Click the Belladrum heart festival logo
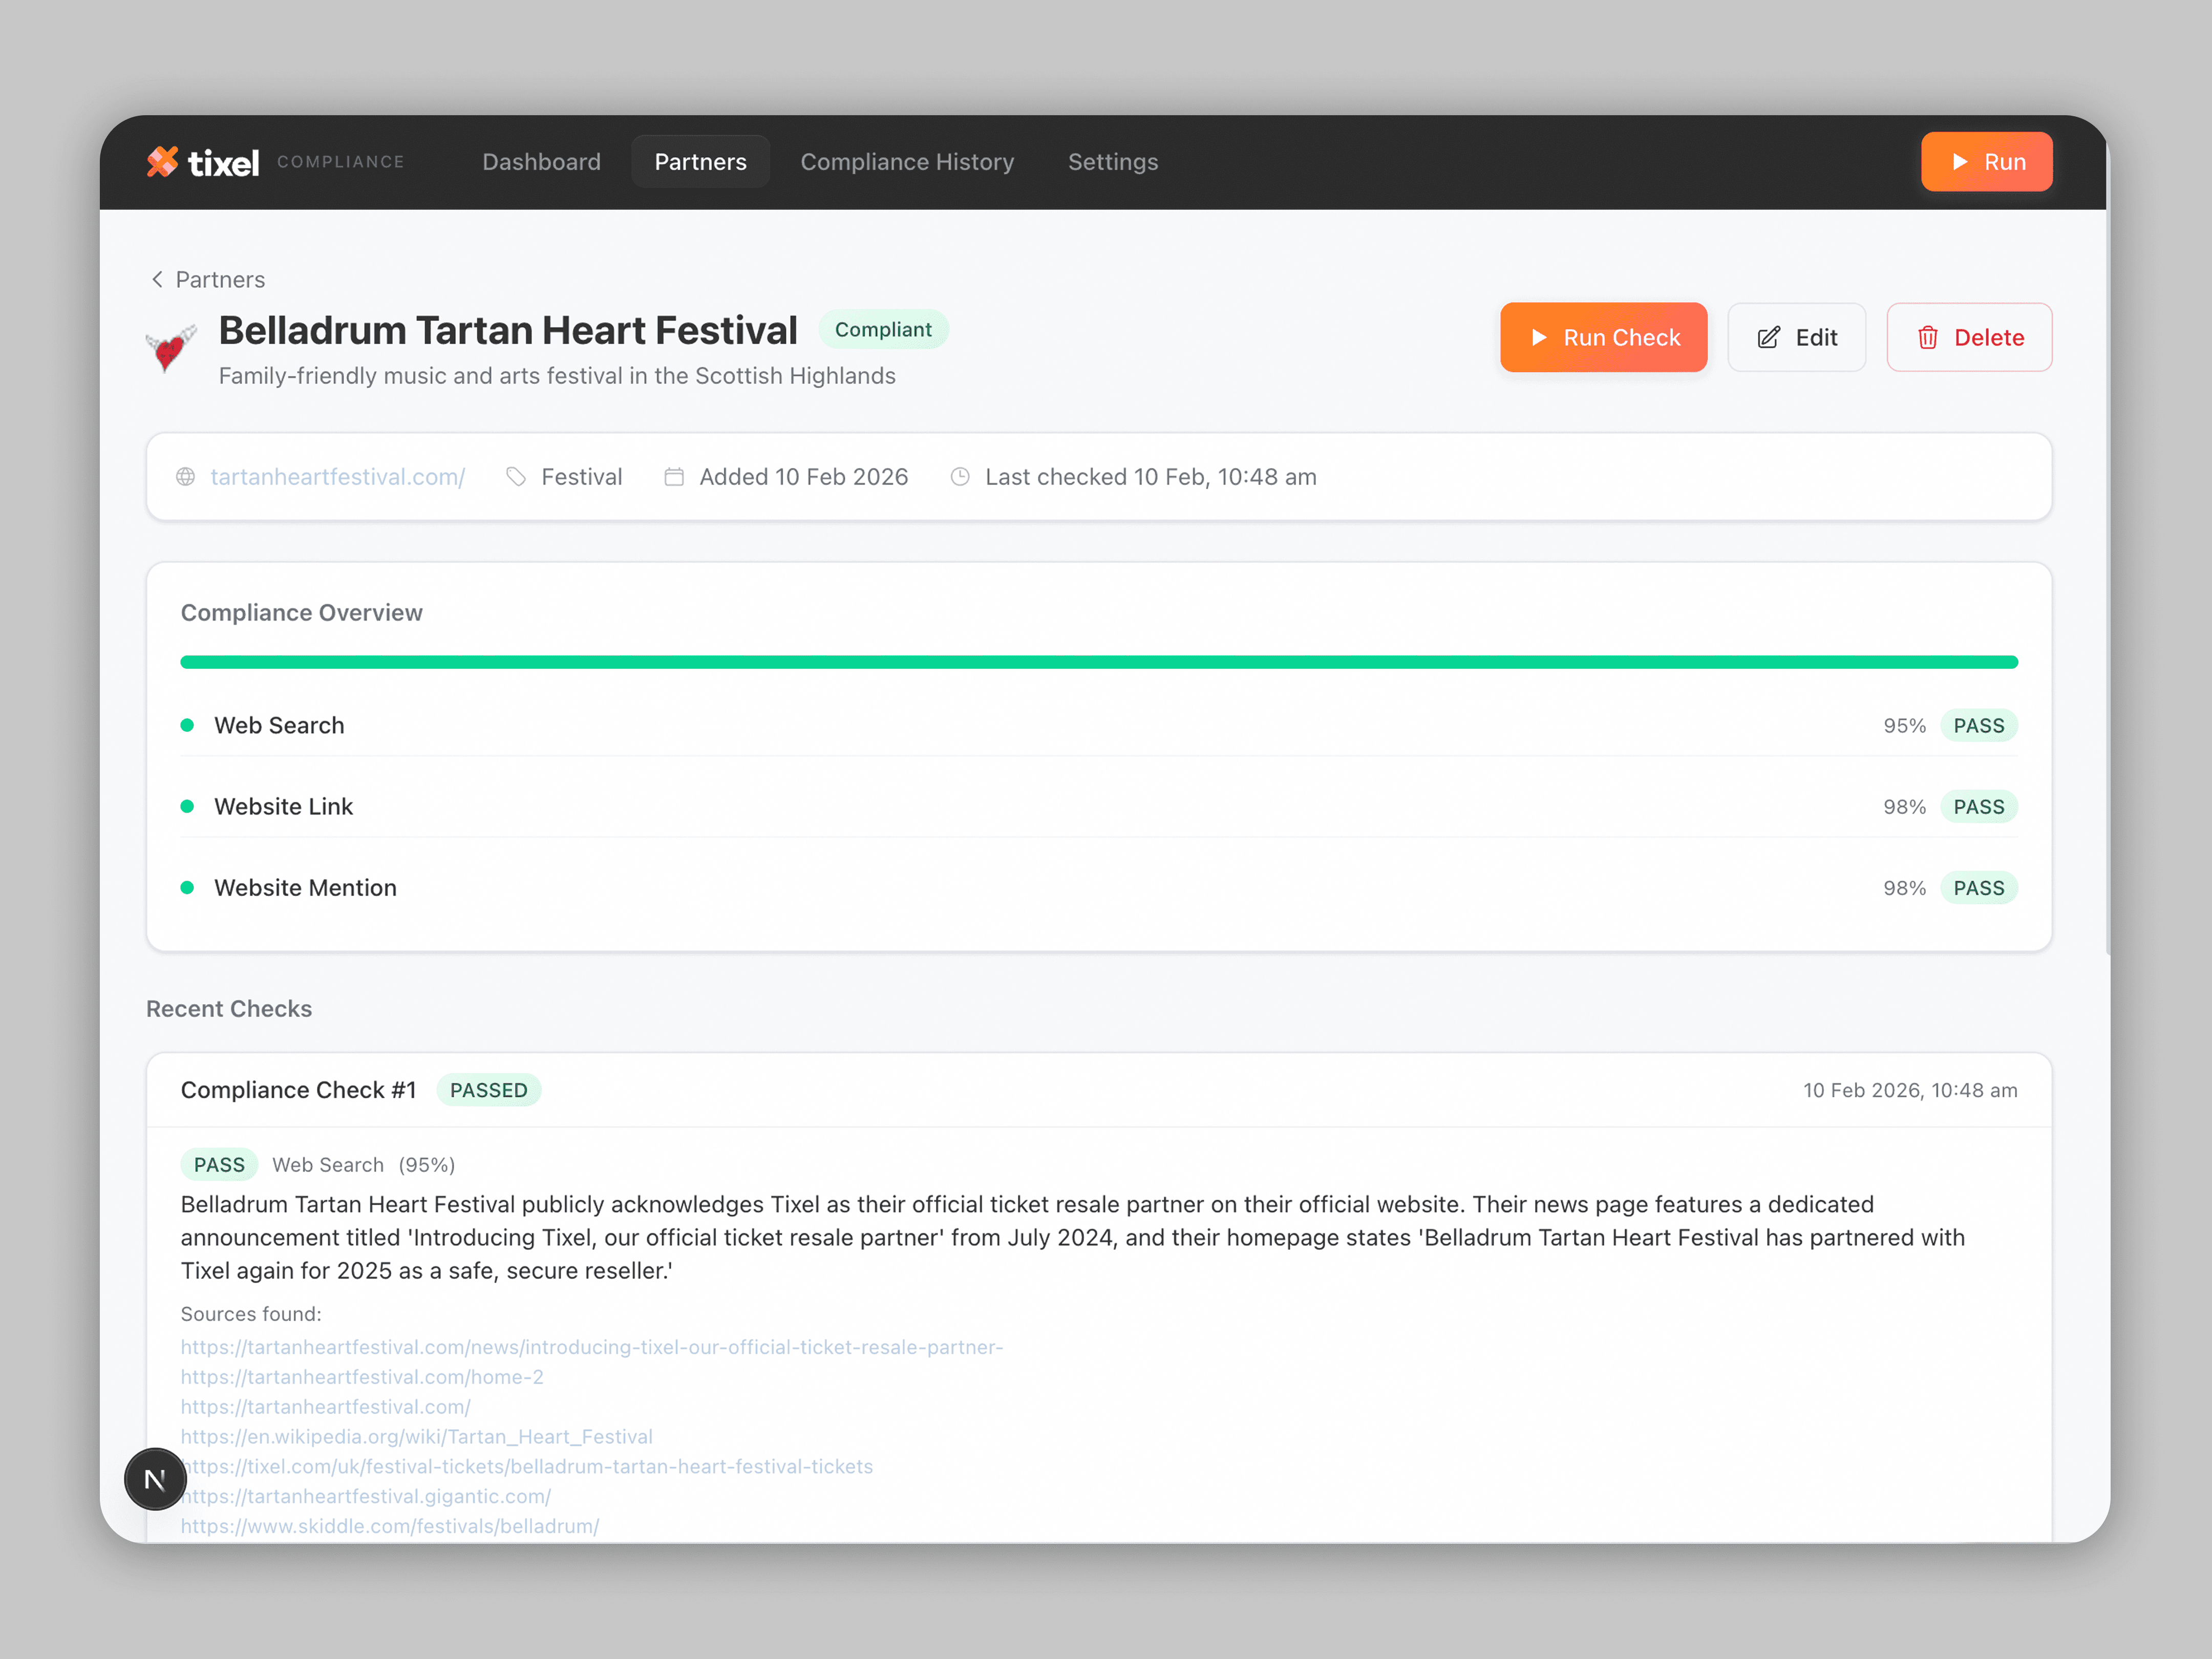The height and width of the screenshot is (1659, 2212). point(171,349)
